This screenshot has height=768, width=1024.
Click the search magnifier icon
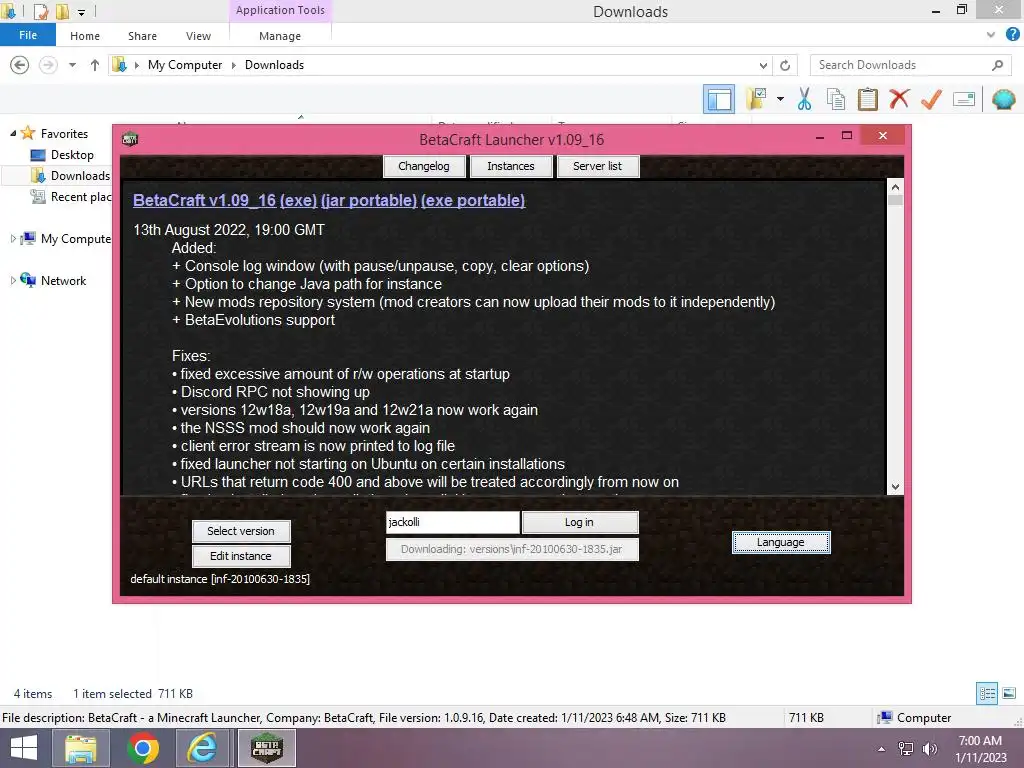pyautogui.click(x=997, y=65)
